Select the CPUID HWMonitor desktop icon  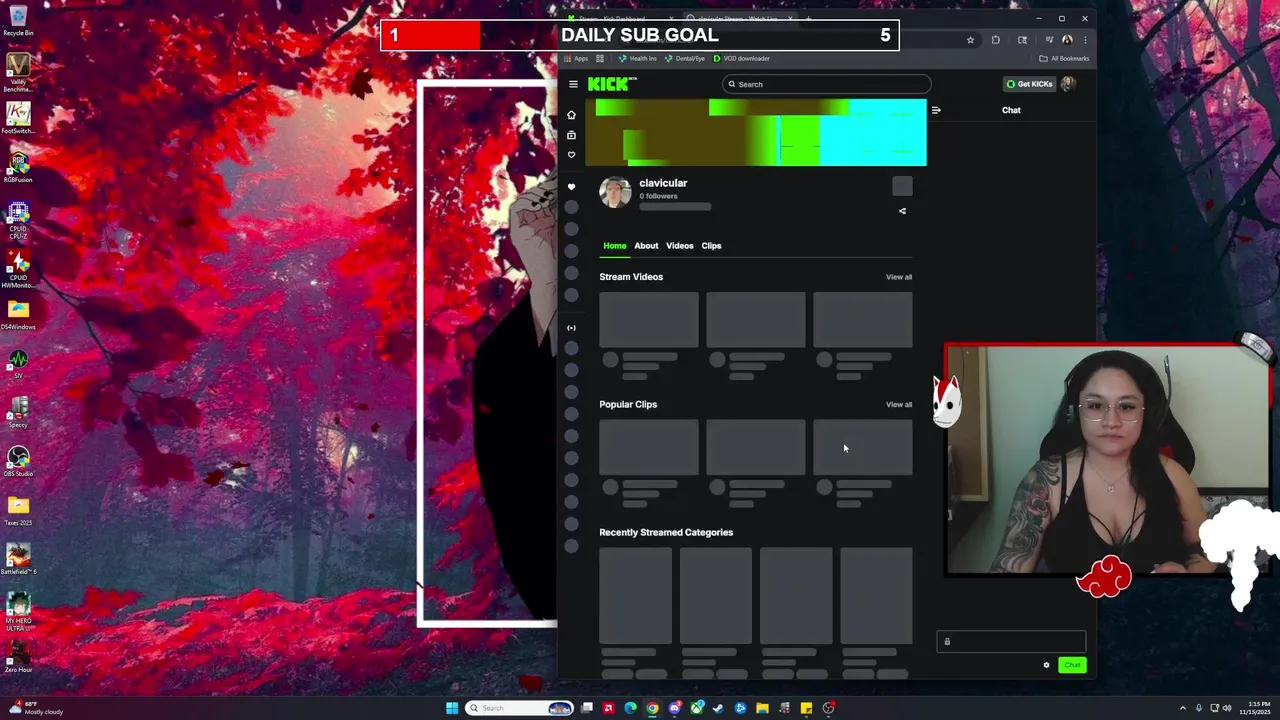tap(18, 269)
